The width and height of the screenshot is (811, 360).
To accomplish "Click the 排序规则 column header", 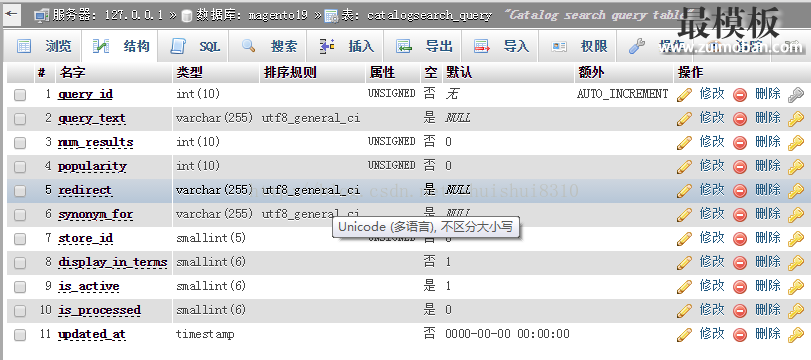I will [290, 72].
